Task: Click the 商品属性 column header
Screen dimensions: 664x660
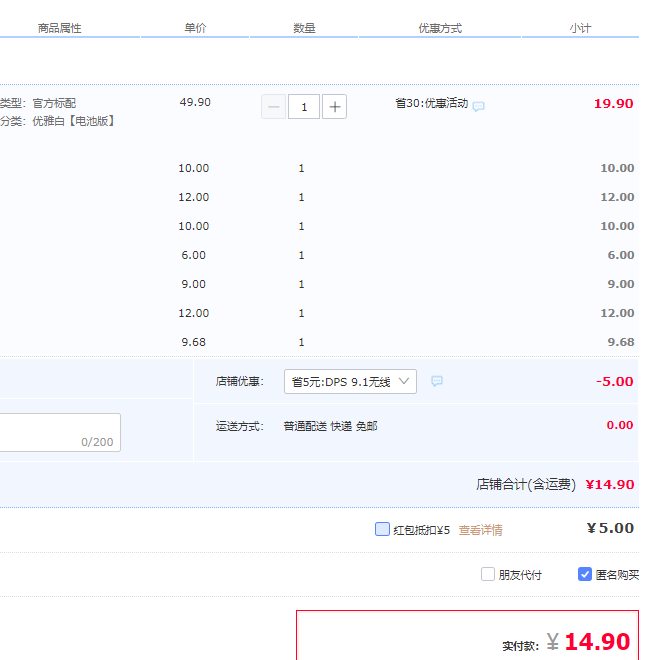Action: pyautogui.click(x=59, y=28)
